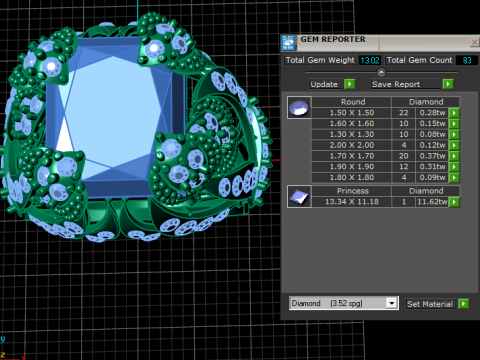Select the 1.80 X 1.80 size cell
This screenshot has width=480, height=360.
[351, 177]
